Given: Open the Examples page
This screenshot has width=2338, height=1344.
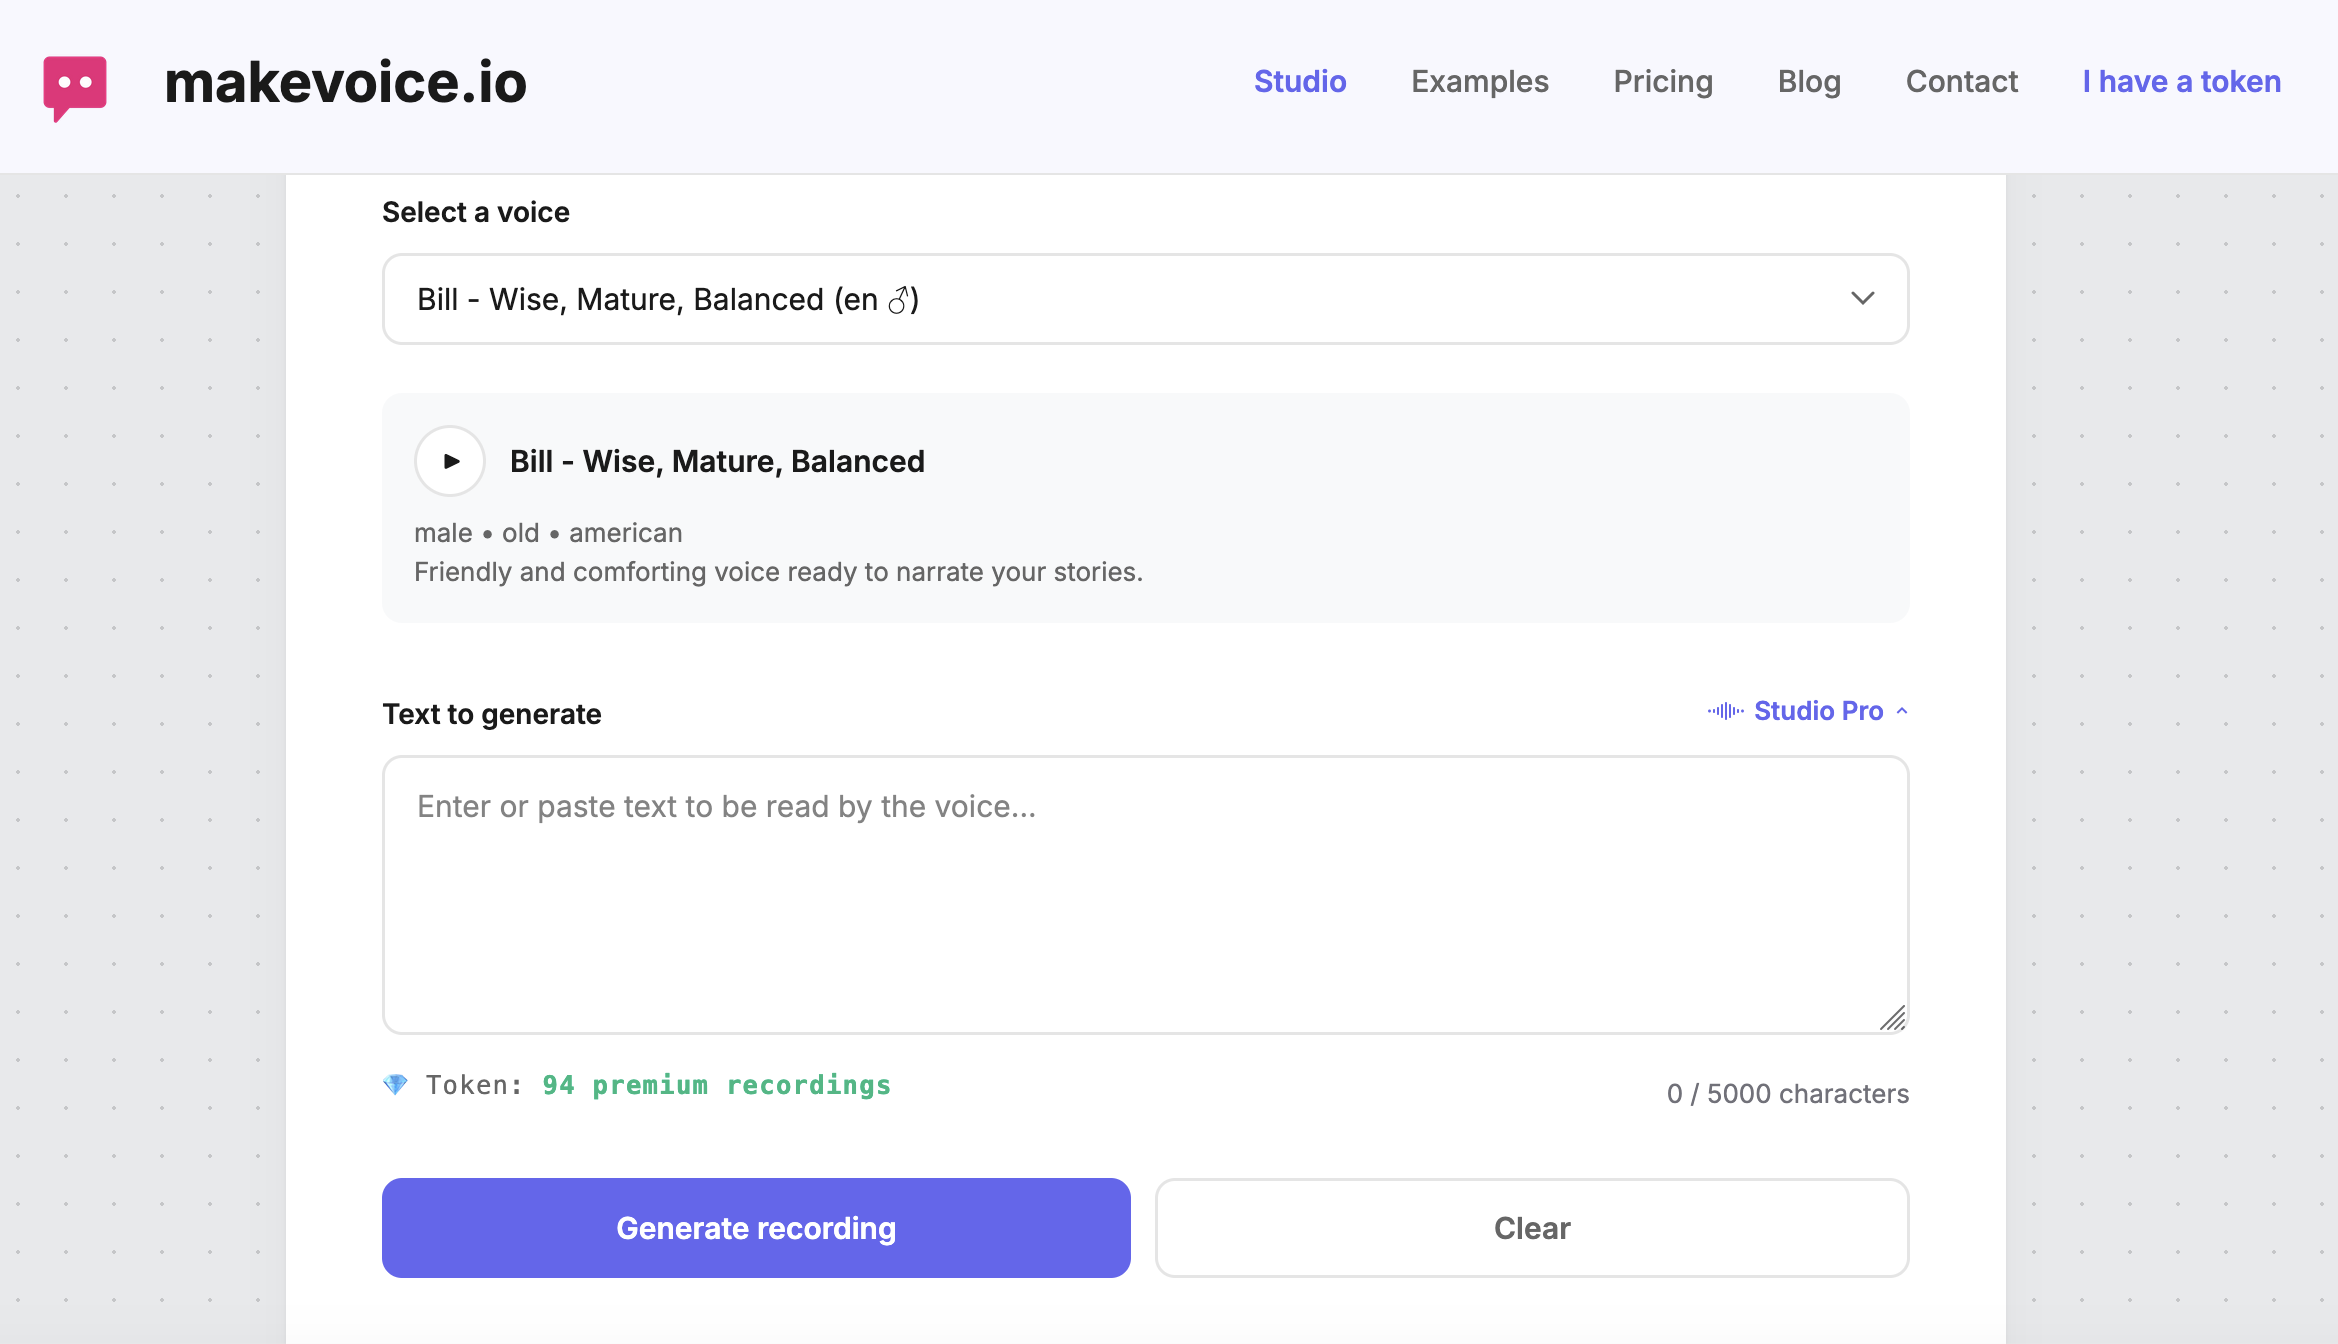Looking at the screenshot, I should pyautogui.click(x=1479, y=82).
